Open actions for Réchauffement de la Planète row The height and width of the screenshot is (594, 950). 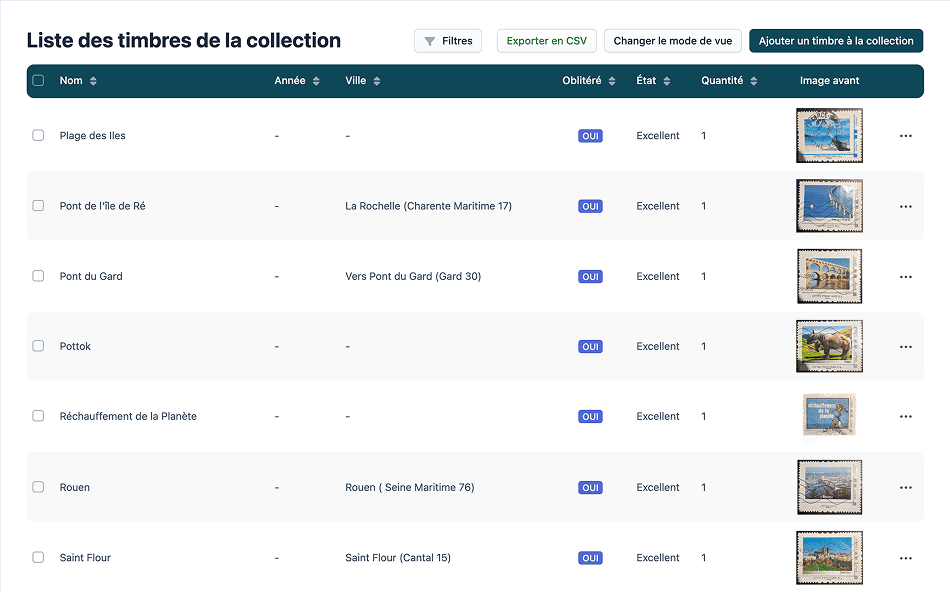pyautogui.click(x=906, y=416)
